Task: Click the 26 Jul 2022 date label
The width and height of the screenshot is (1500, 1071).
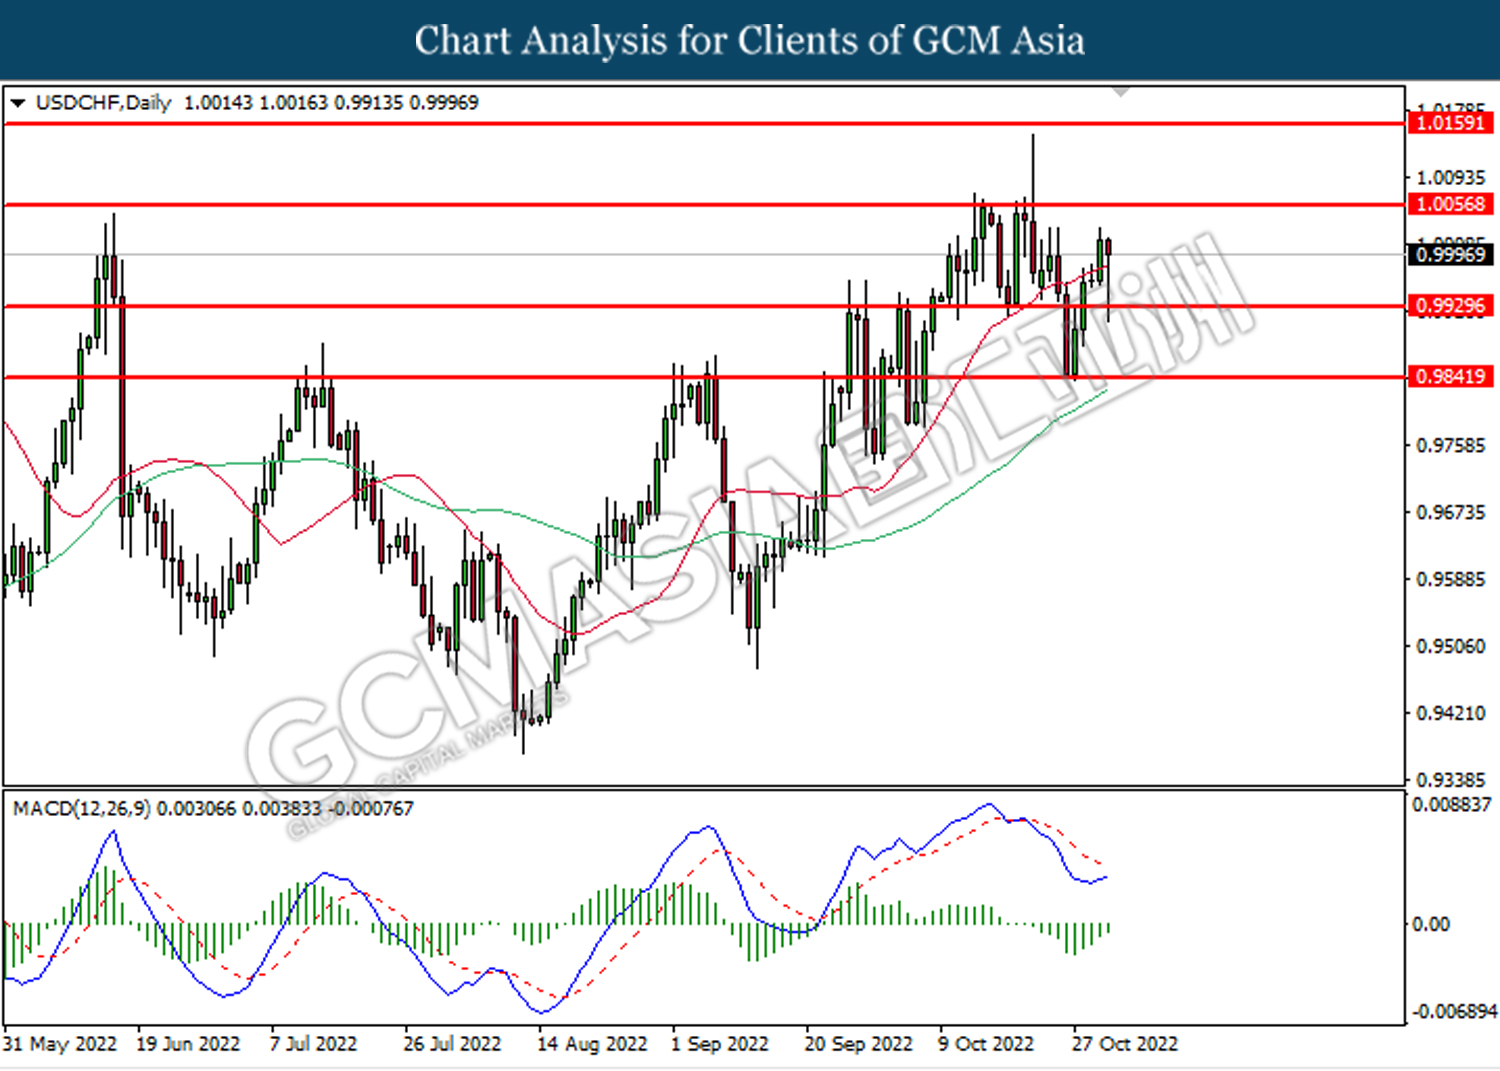Action: pyautogui.click(x=452, y=1044)
